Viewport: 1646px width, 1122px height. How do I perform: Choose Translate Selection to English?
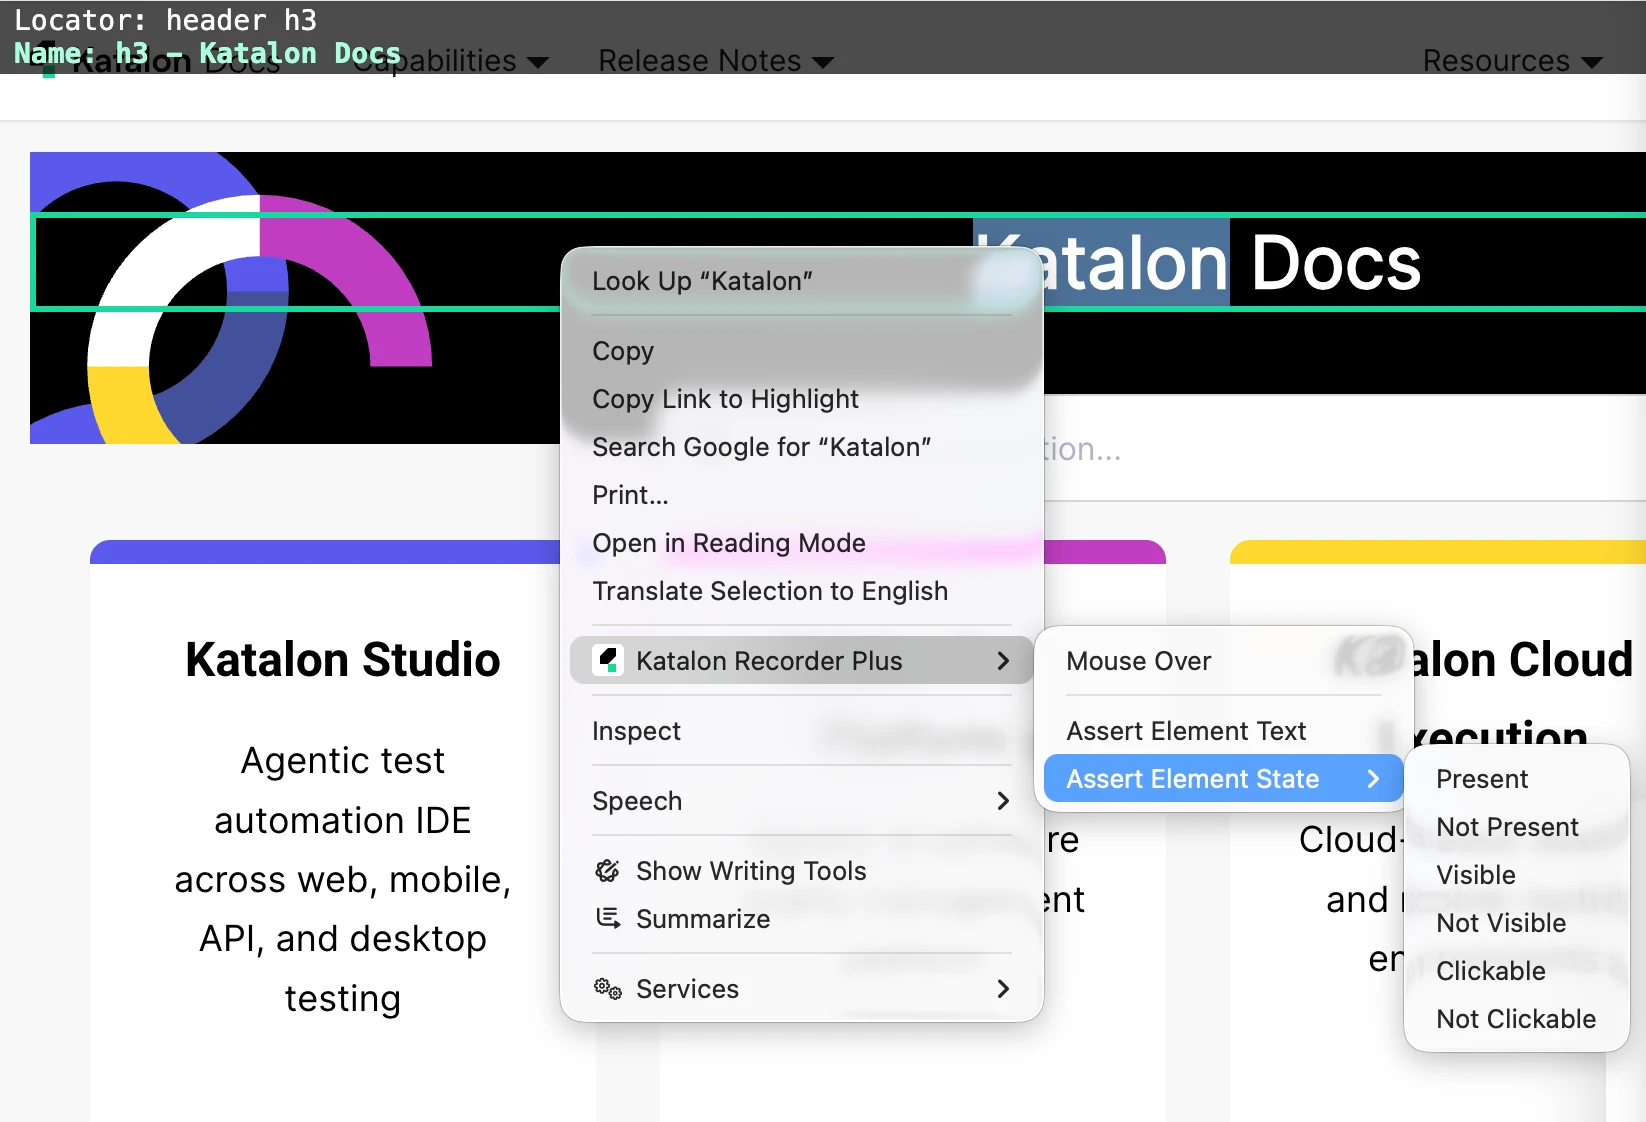(x=802, y=591)
